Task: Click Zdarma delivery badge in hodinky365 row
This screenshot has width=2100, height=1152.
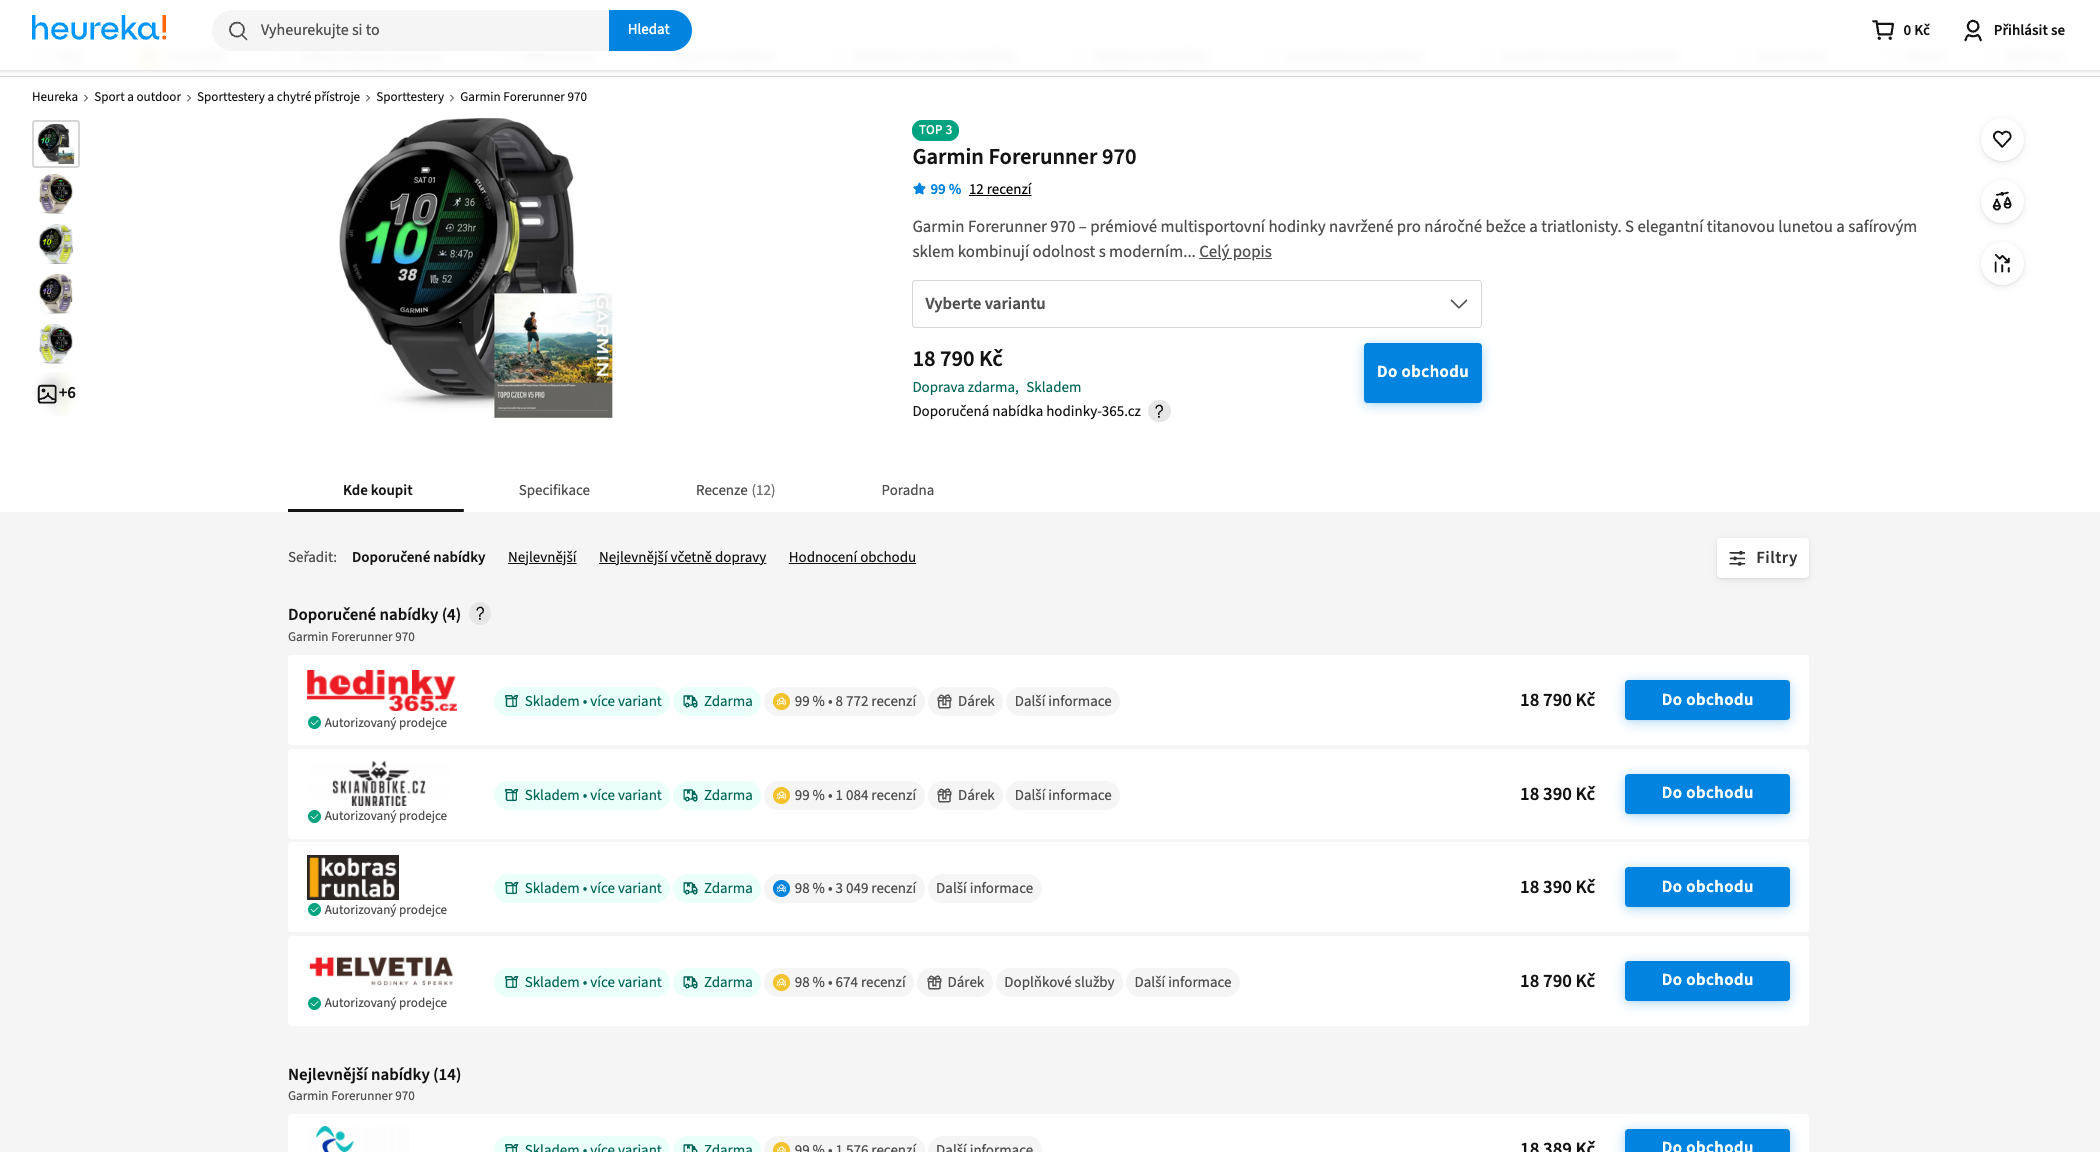Action: click(717, 701)
